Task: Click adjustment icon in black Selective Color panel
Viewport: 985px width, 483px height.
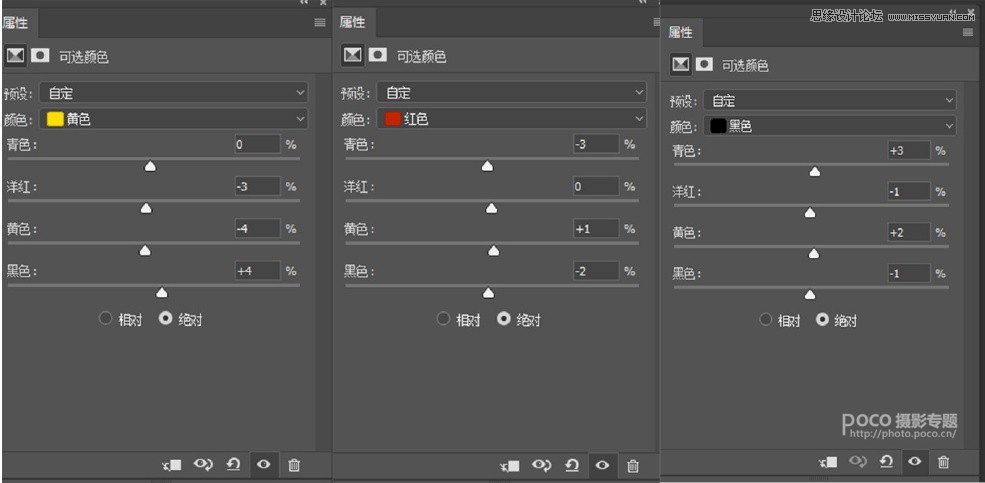Action: point(682,64)
